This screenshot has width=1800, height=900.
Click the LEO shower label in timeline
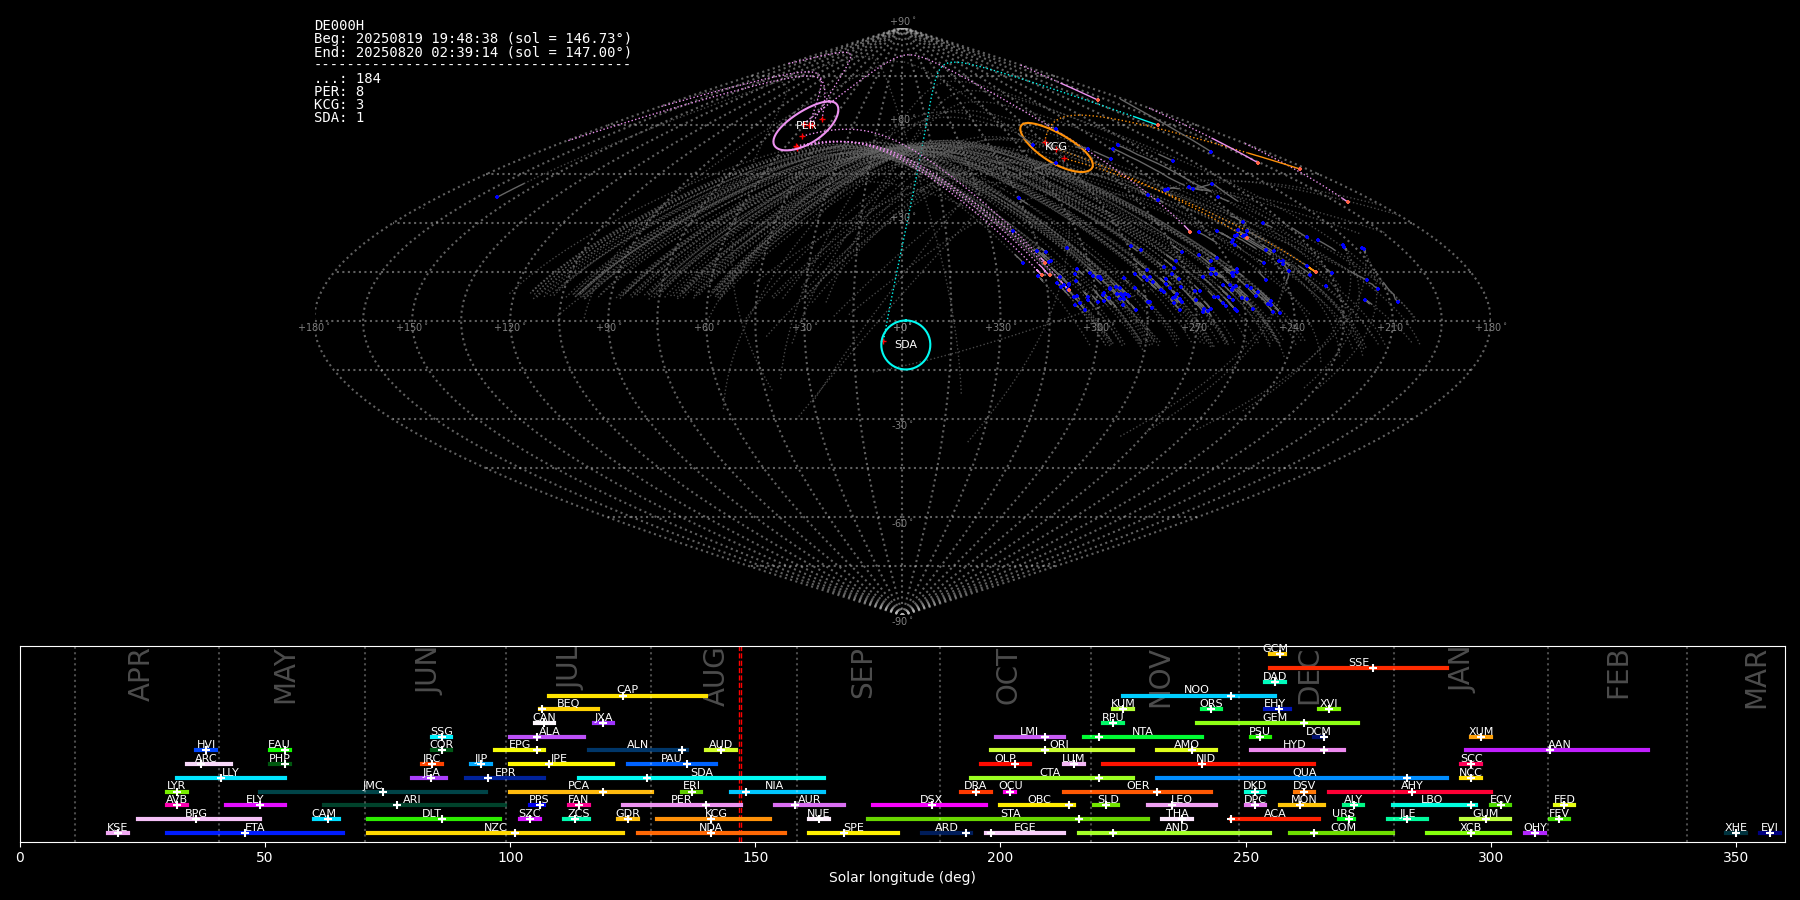tap(1181, 800)
